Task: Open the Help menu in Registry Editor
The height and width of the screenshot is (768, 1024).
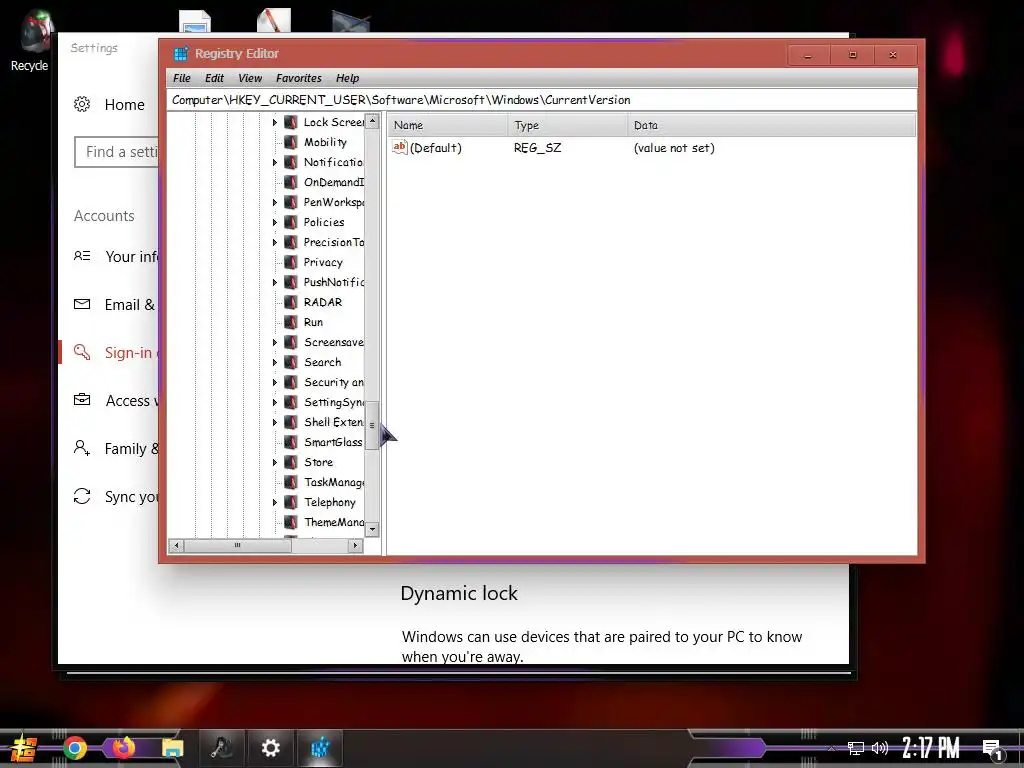Action: pyautogui.click(x=347, y=78)
